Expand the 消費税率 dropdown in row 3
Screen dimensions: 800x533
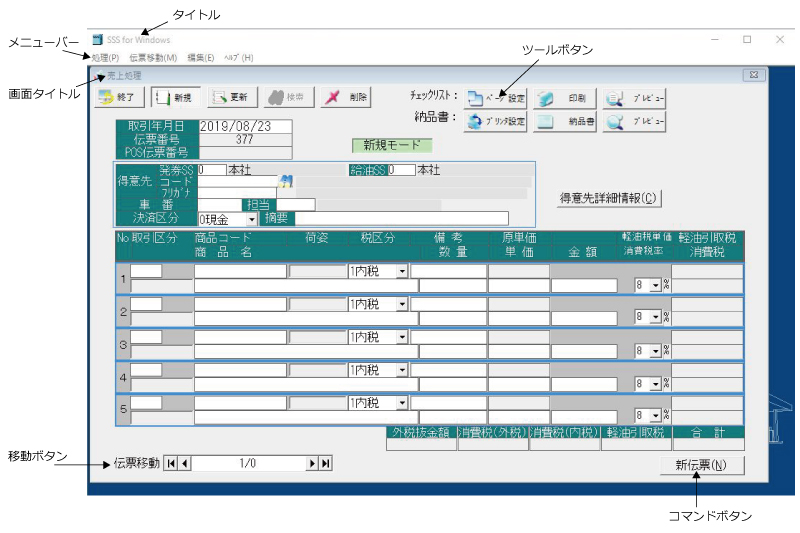coord(655,352)
